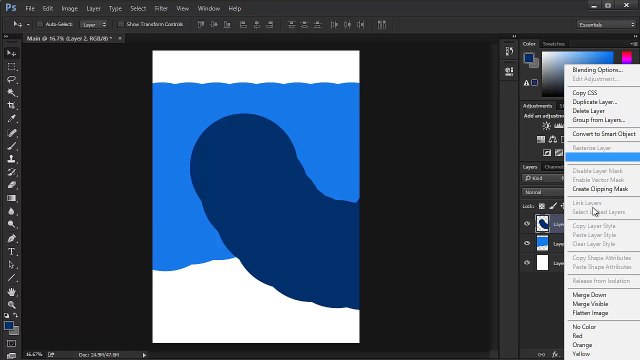Select the Brush tool
This screenshot has height=360, width=640.
(11, 146)
